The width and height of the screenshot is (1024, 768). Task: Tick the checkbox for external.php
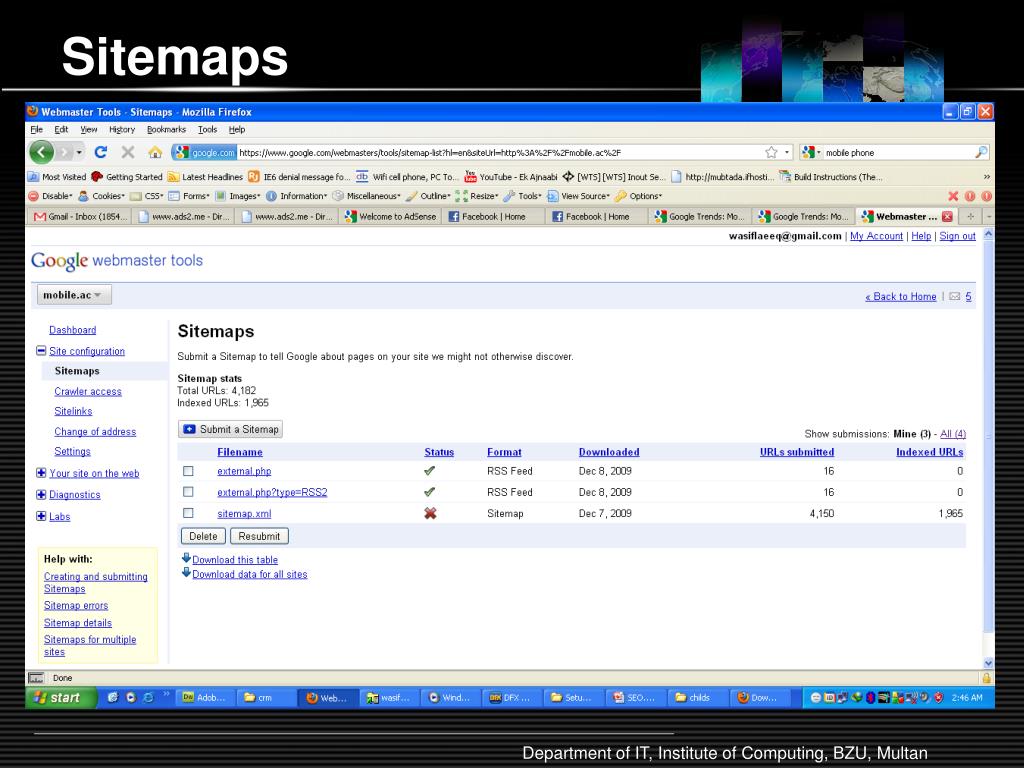(x=188, y=471)
